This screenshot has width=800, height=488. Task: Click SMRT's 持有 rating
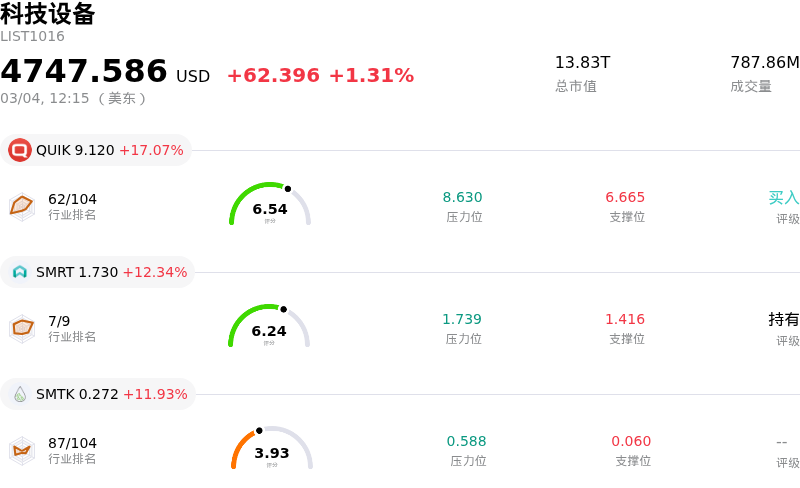tap(784, 320)
